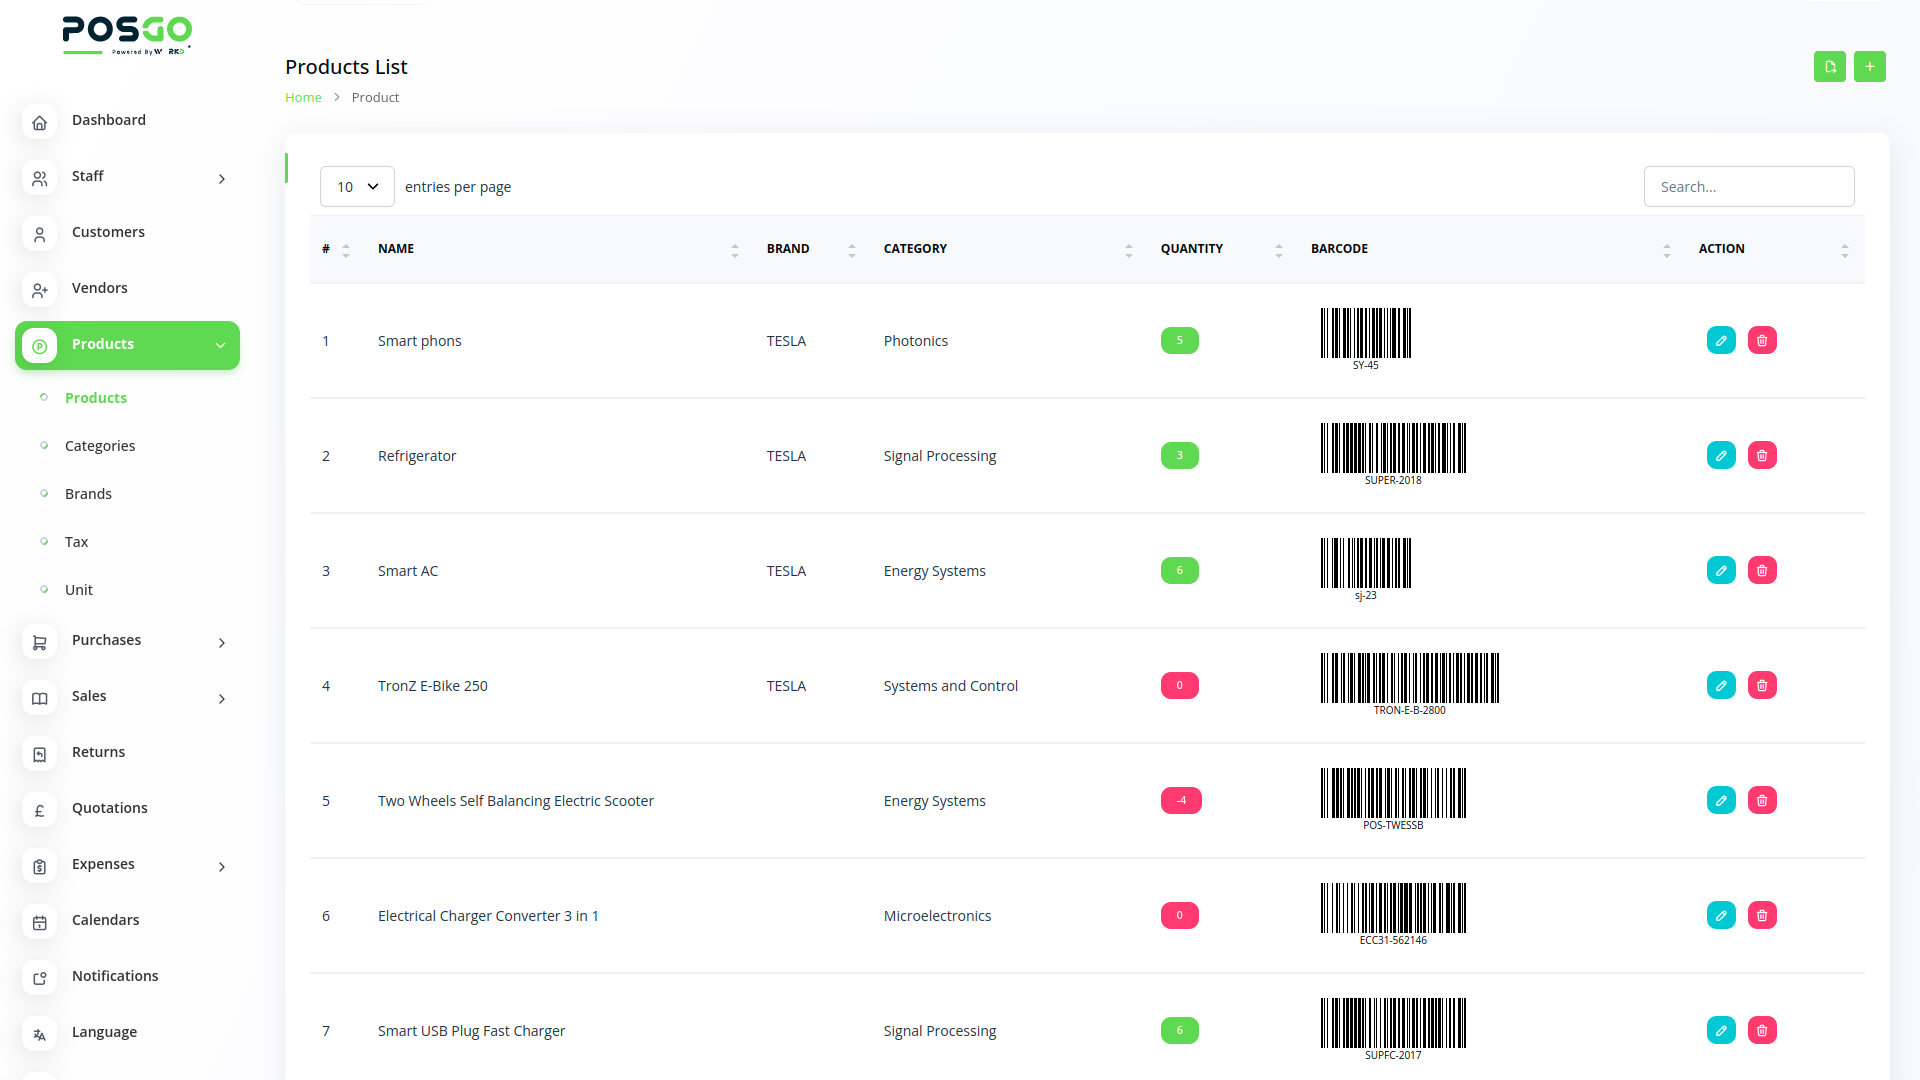1920x1080 pixels.
Task: Delete the Smart AC product
Action: click(x=1762, y=570)
